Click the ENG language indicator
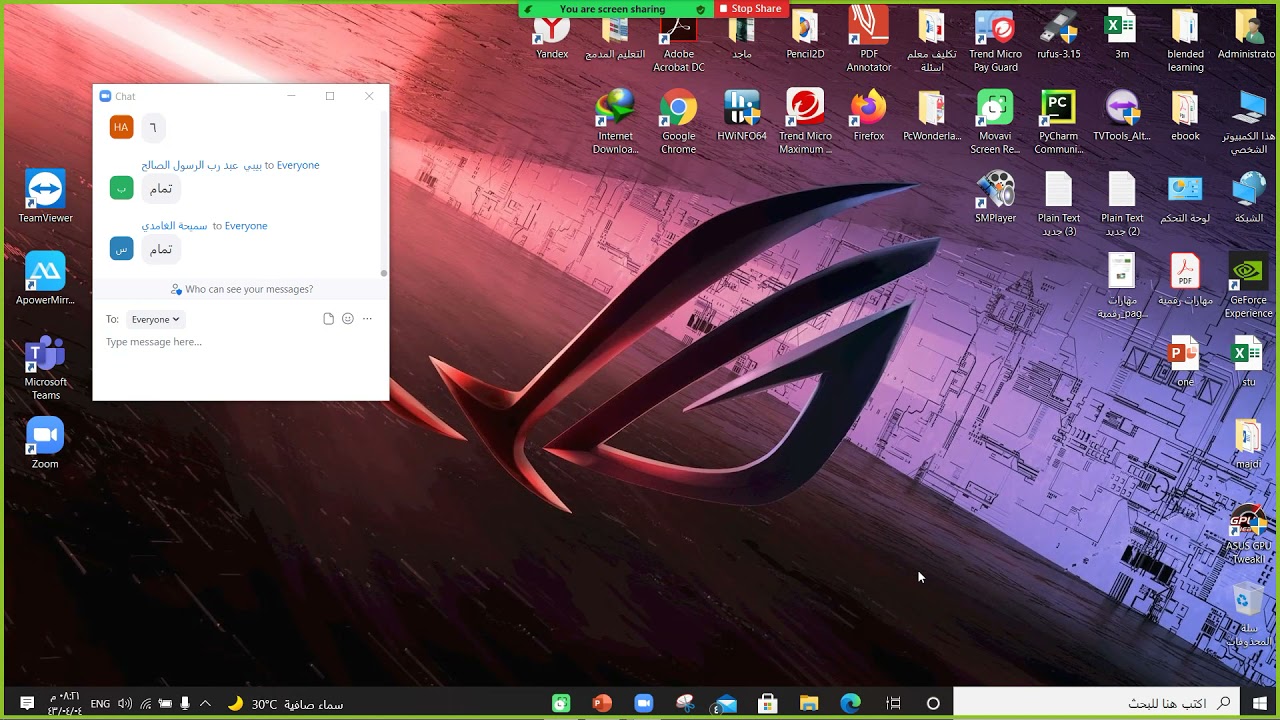Screen dimensions: 1280x720 (x=100, y=704)
